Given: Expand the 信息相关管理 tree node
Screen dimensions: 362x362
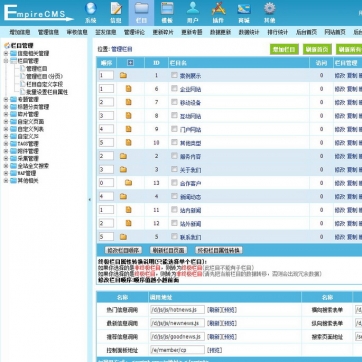Looking at the screenshot, I should pos(6,53).
